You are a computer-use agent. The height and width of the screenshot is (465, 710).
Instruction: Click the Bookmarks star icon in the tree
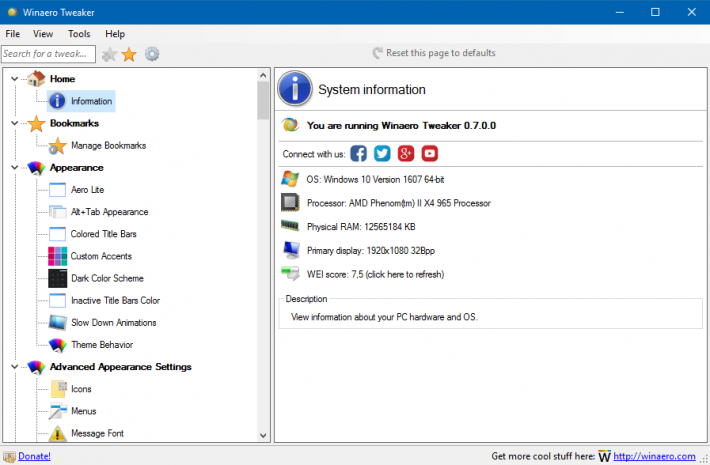(36, 123)
